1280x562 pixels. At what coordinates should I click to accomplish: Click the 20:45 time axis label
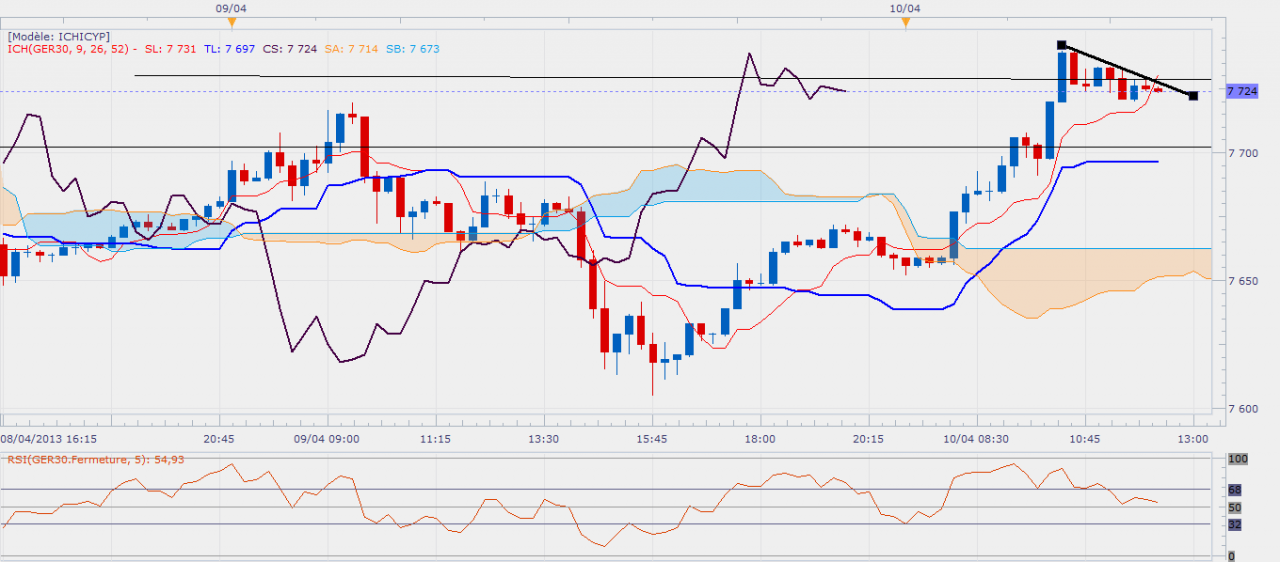tap(218, 439)
